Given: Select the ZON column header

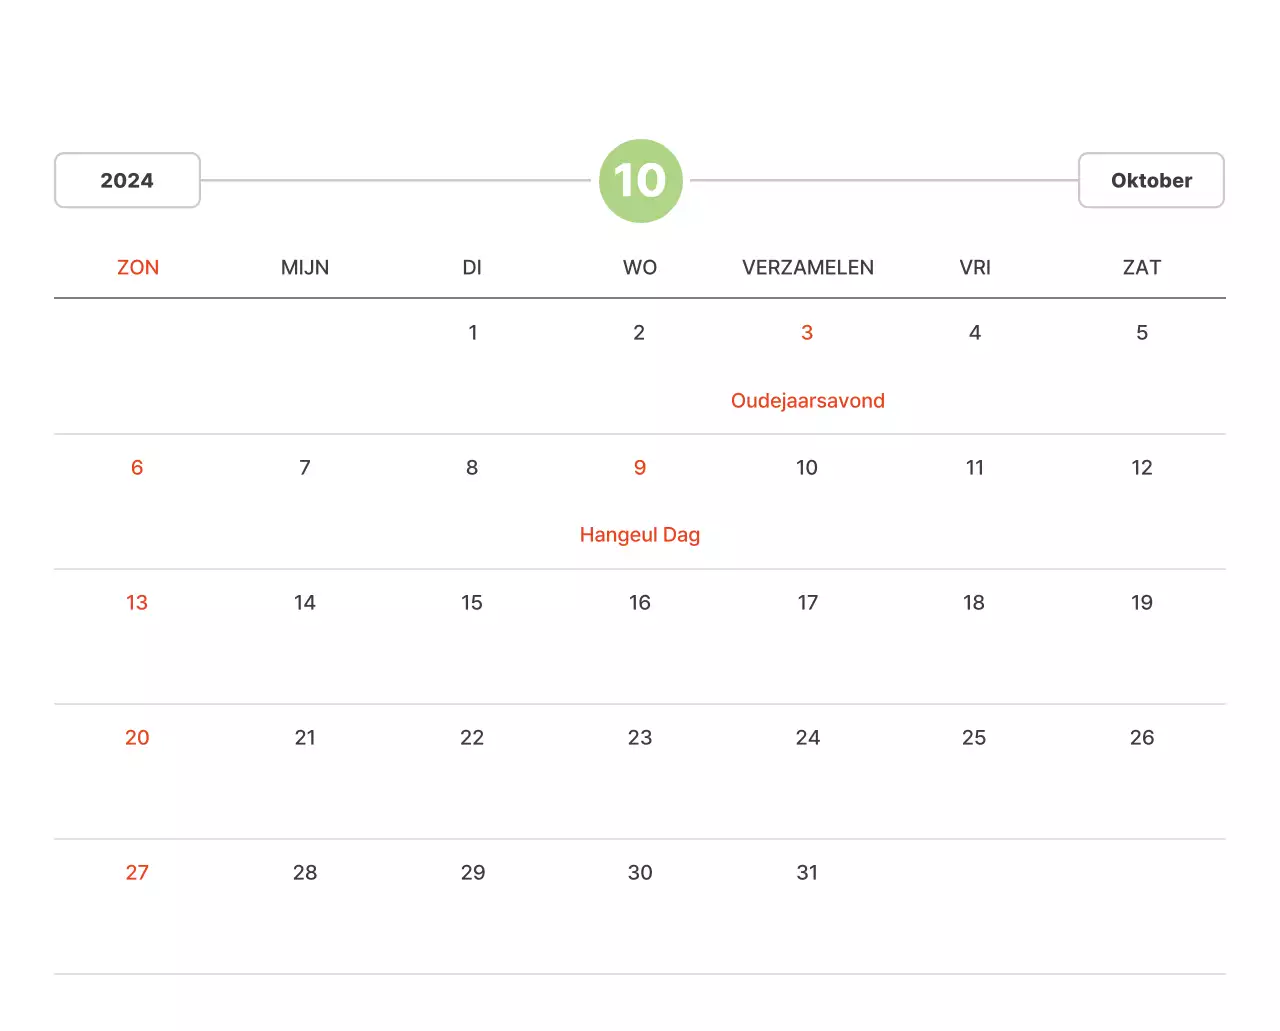Looking at the screenshot, I should click(138, 268).
